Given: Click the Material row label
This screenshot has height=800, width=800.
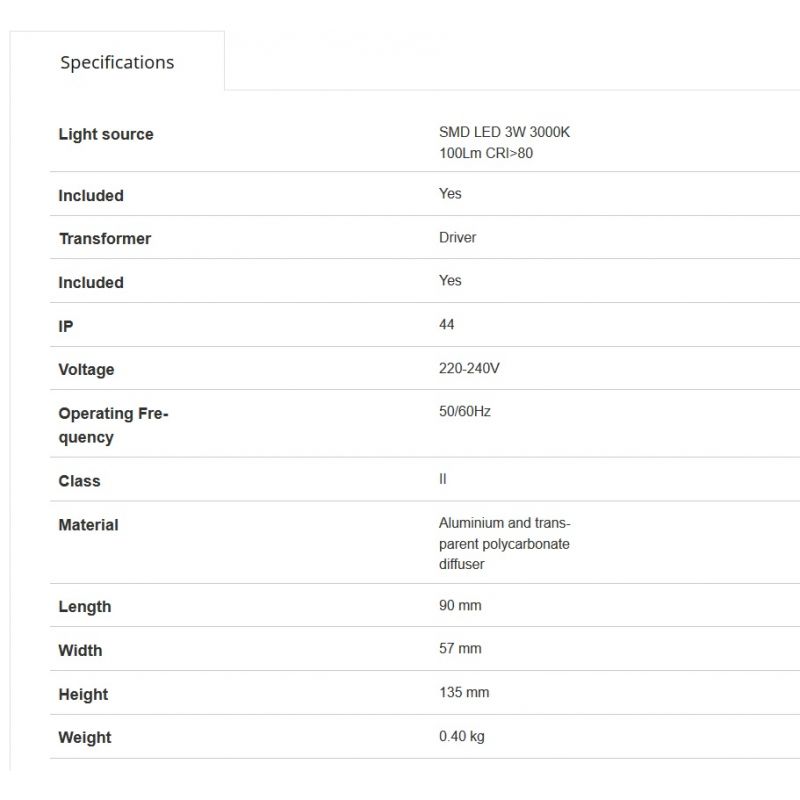Looking at the screenshot, I should pyautogui.click(x=88, y=525).
